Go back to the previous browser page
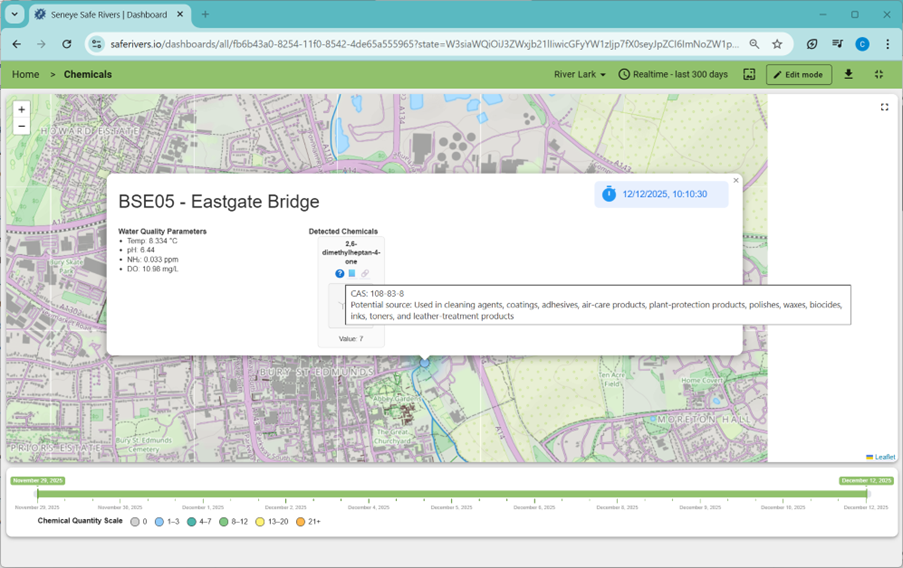The height and width of the screenshot is (568, 903). coord(16,44)
